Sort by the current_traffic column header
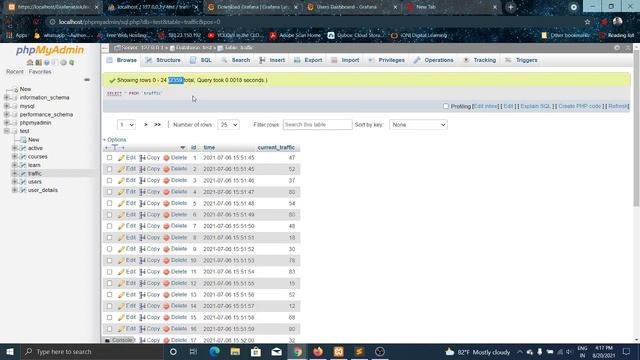Screen dimensions: 640x360 coord(276,147)
